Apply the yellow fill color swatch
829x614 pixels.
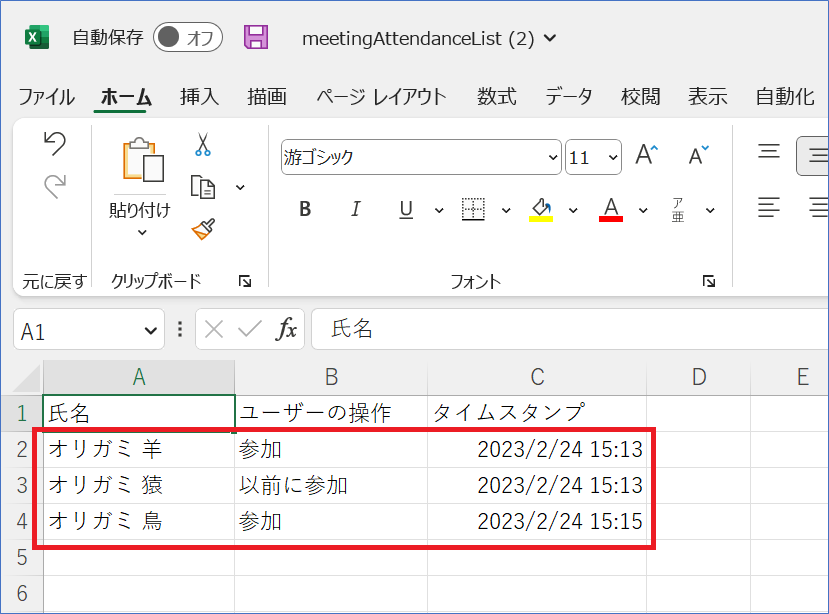coord(541,209)
